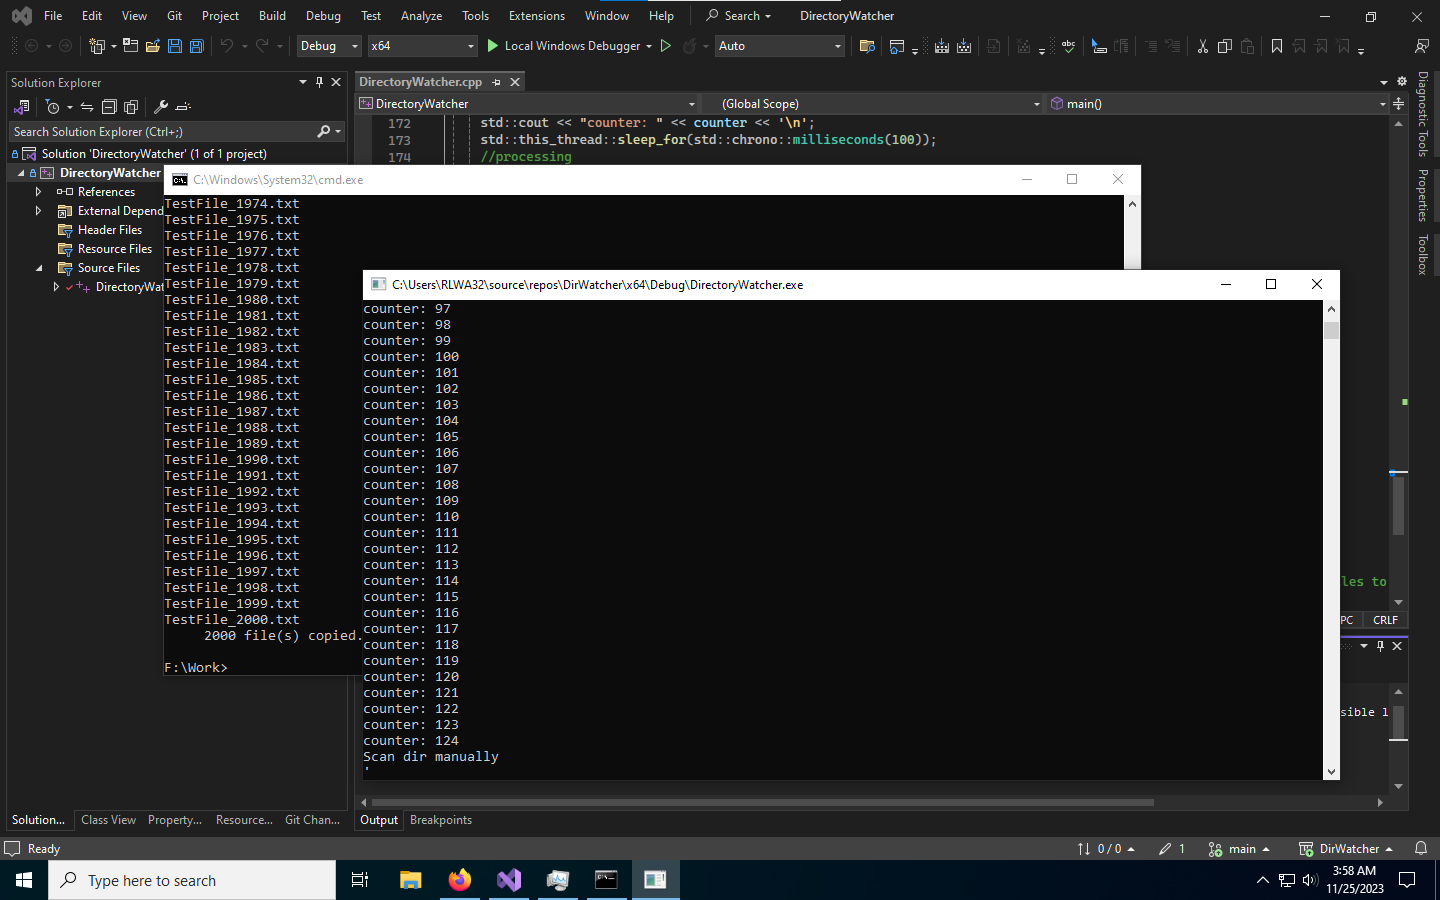The image size is (1440, 900).
Task: Open the notifications bell in status bar
Action: (x=1421, y=849)
